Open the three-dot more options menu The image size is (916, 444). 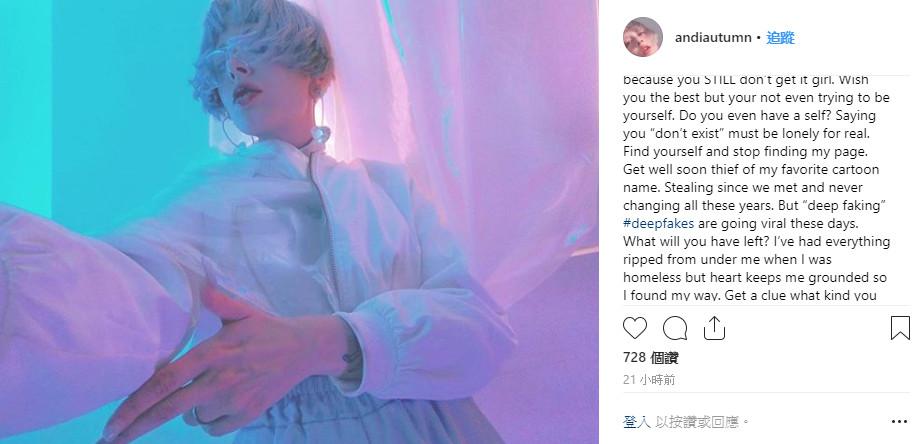coord(899,422)
